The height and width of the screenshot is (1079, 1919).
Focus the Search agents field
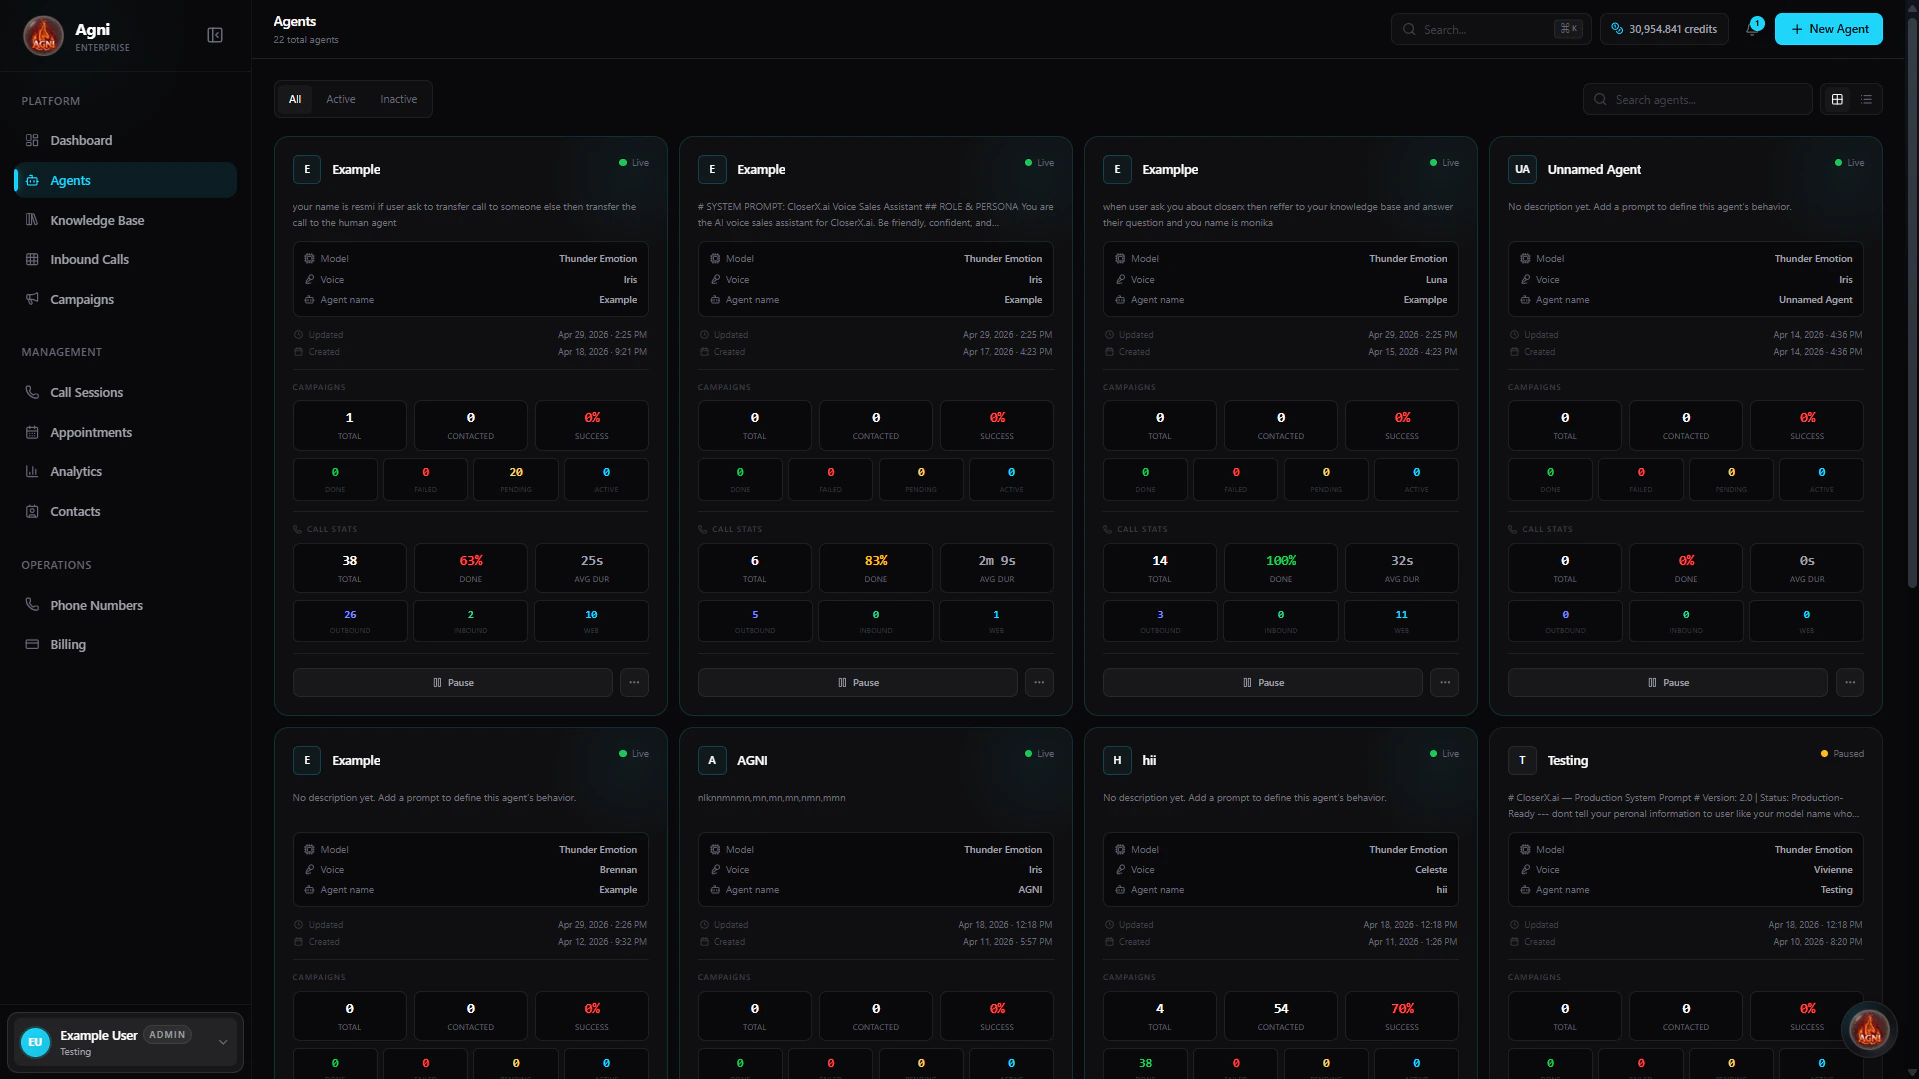(1698, 99)
